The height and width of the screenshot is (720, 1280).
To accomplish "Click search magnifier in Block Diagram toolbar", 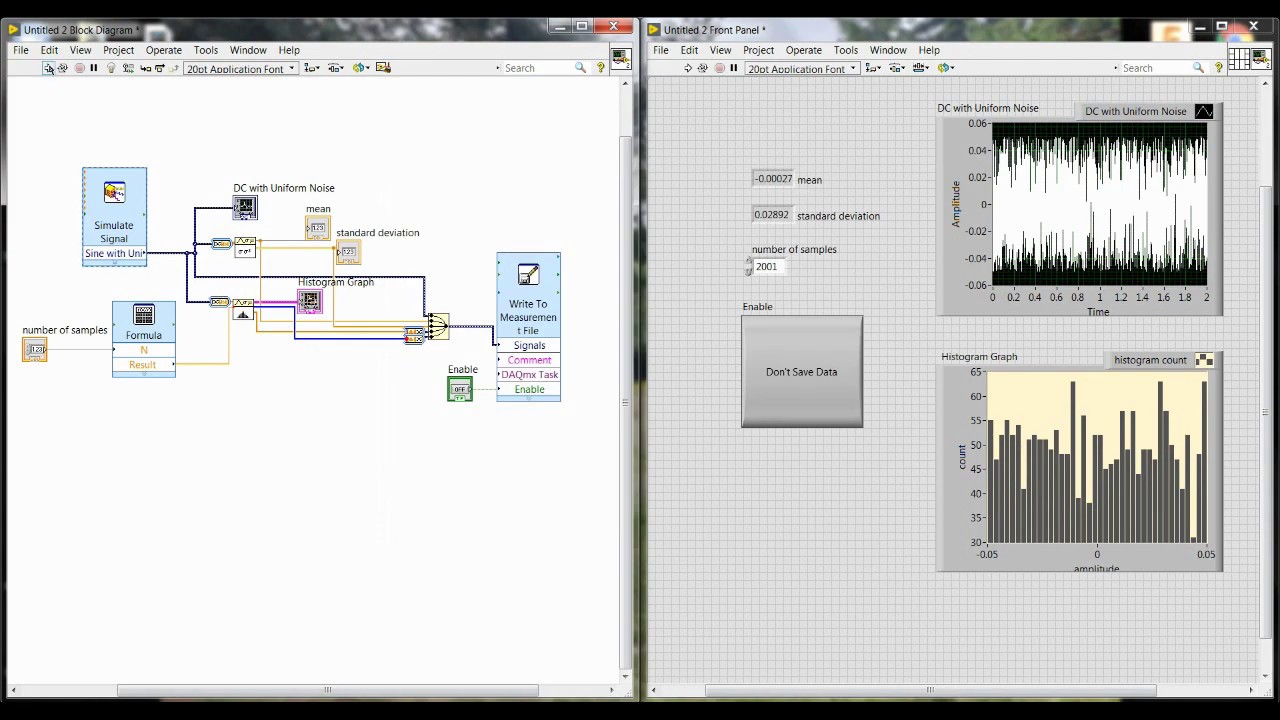I will 580,68.
